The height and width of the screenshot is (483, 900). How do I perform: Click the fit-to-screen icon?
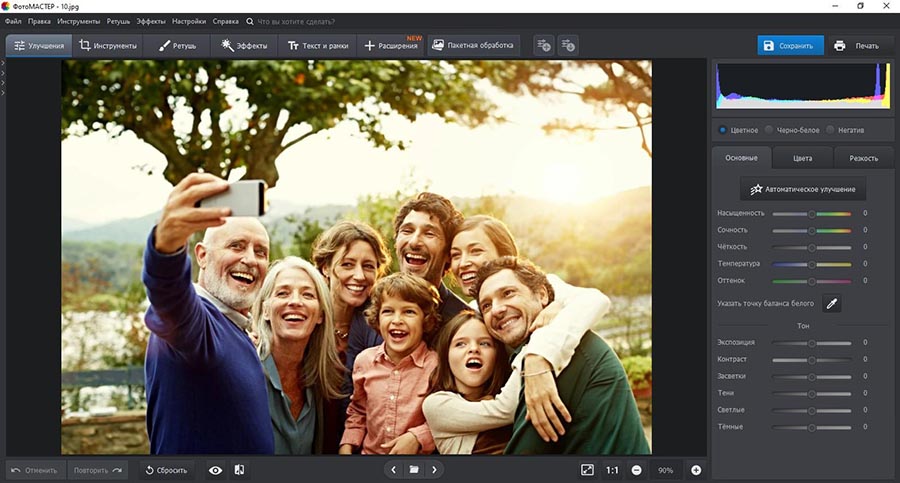click(587, 470)
